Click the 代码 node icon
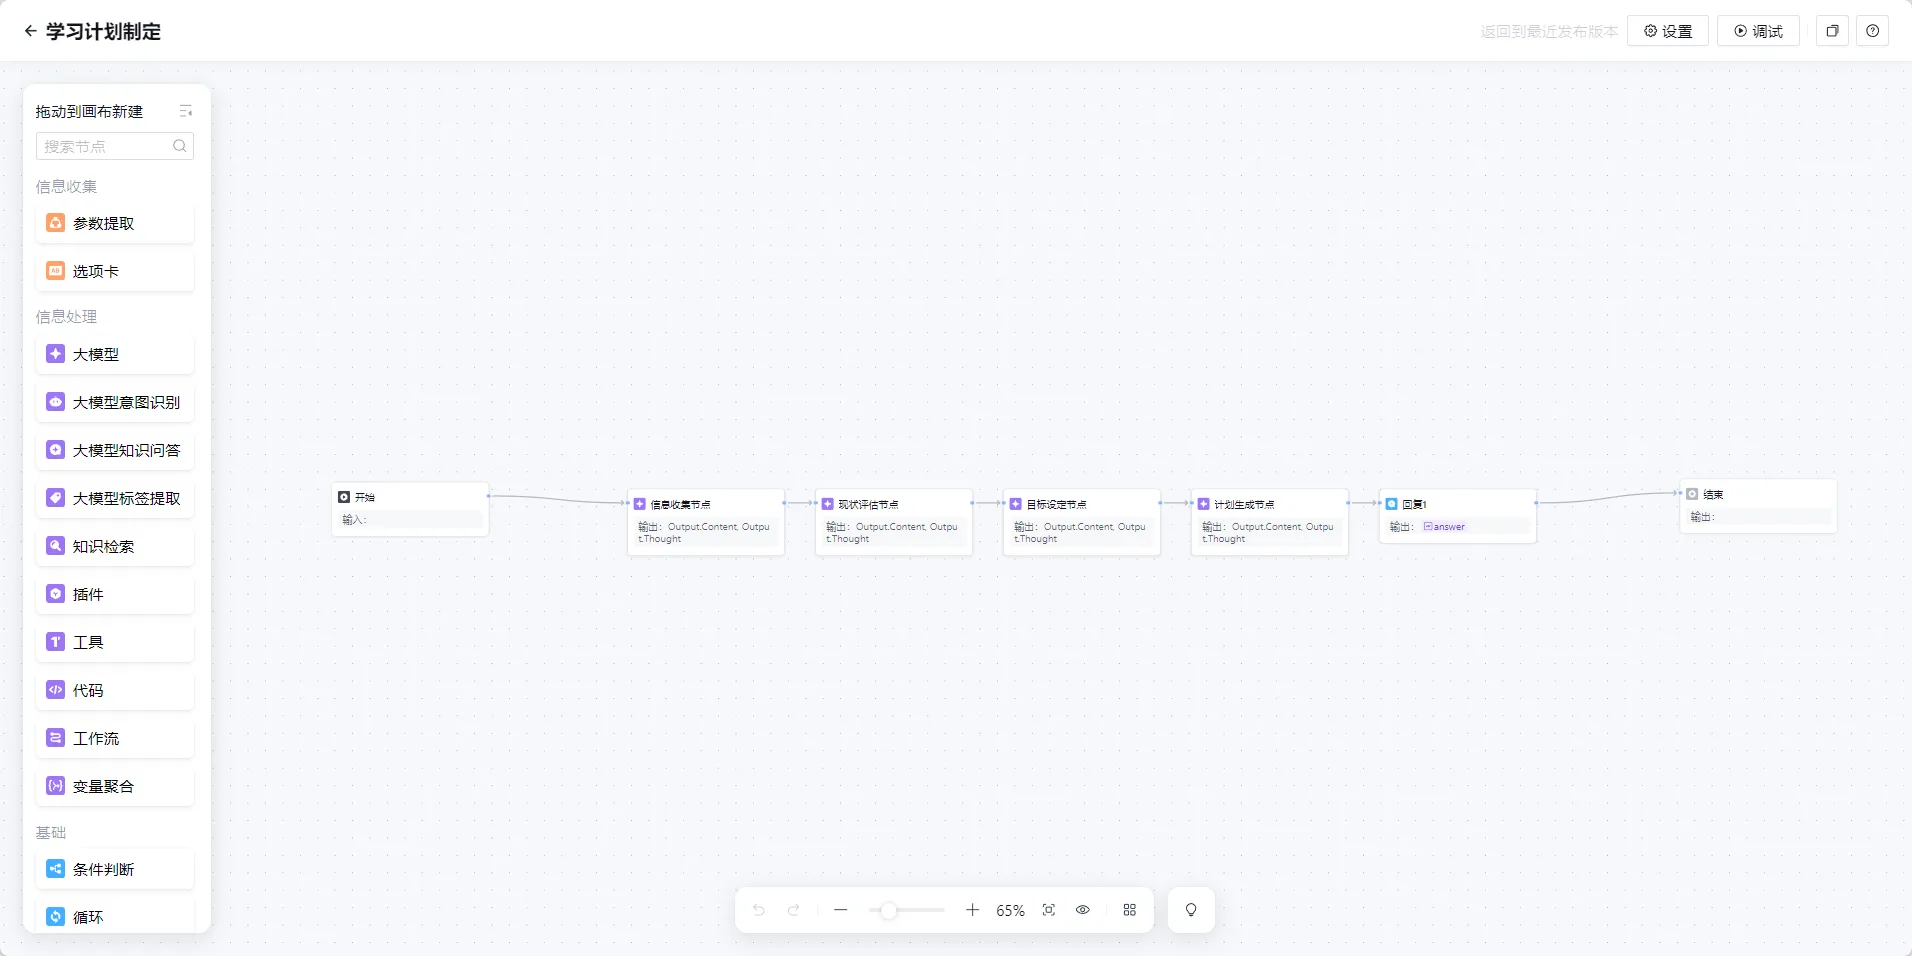 (x=56, y=690)
